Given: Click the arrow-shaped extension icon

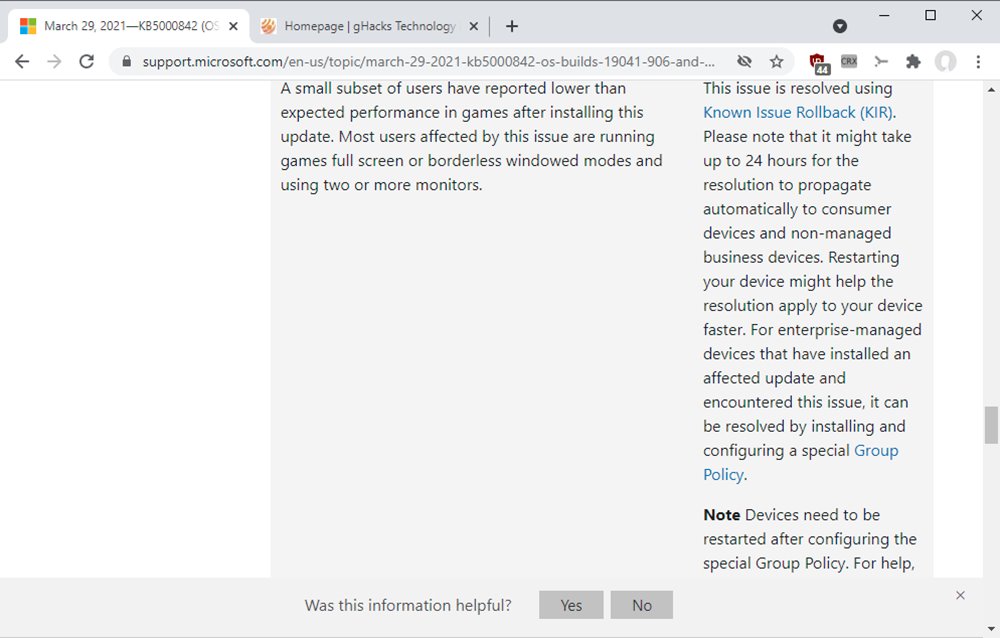Looking at the screenshot, I should click(881, 61).
